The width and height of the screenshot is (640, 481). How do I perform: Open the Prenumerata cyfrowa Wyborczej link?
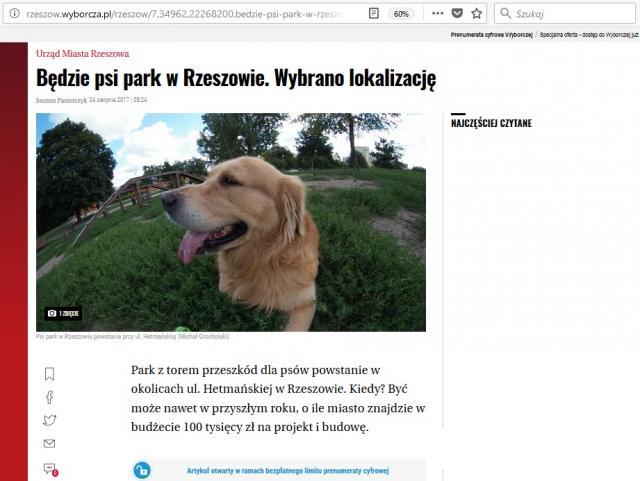pos(492,33)
